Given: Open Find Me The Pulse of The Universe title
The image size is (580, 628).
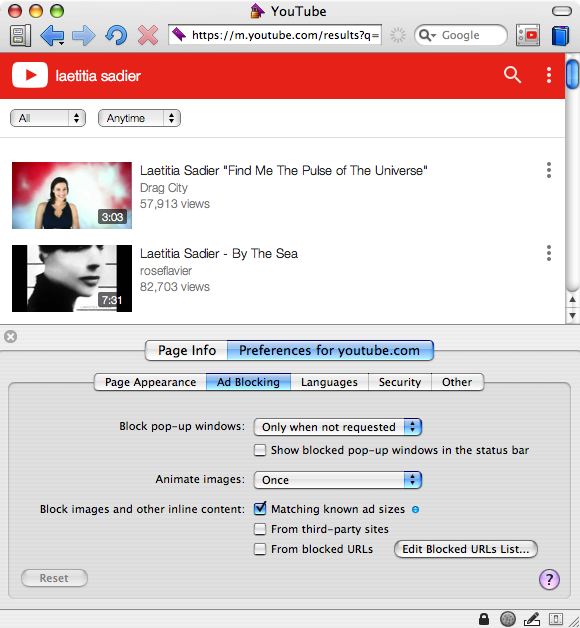Looking at the screenshot, I should (284, 171).
